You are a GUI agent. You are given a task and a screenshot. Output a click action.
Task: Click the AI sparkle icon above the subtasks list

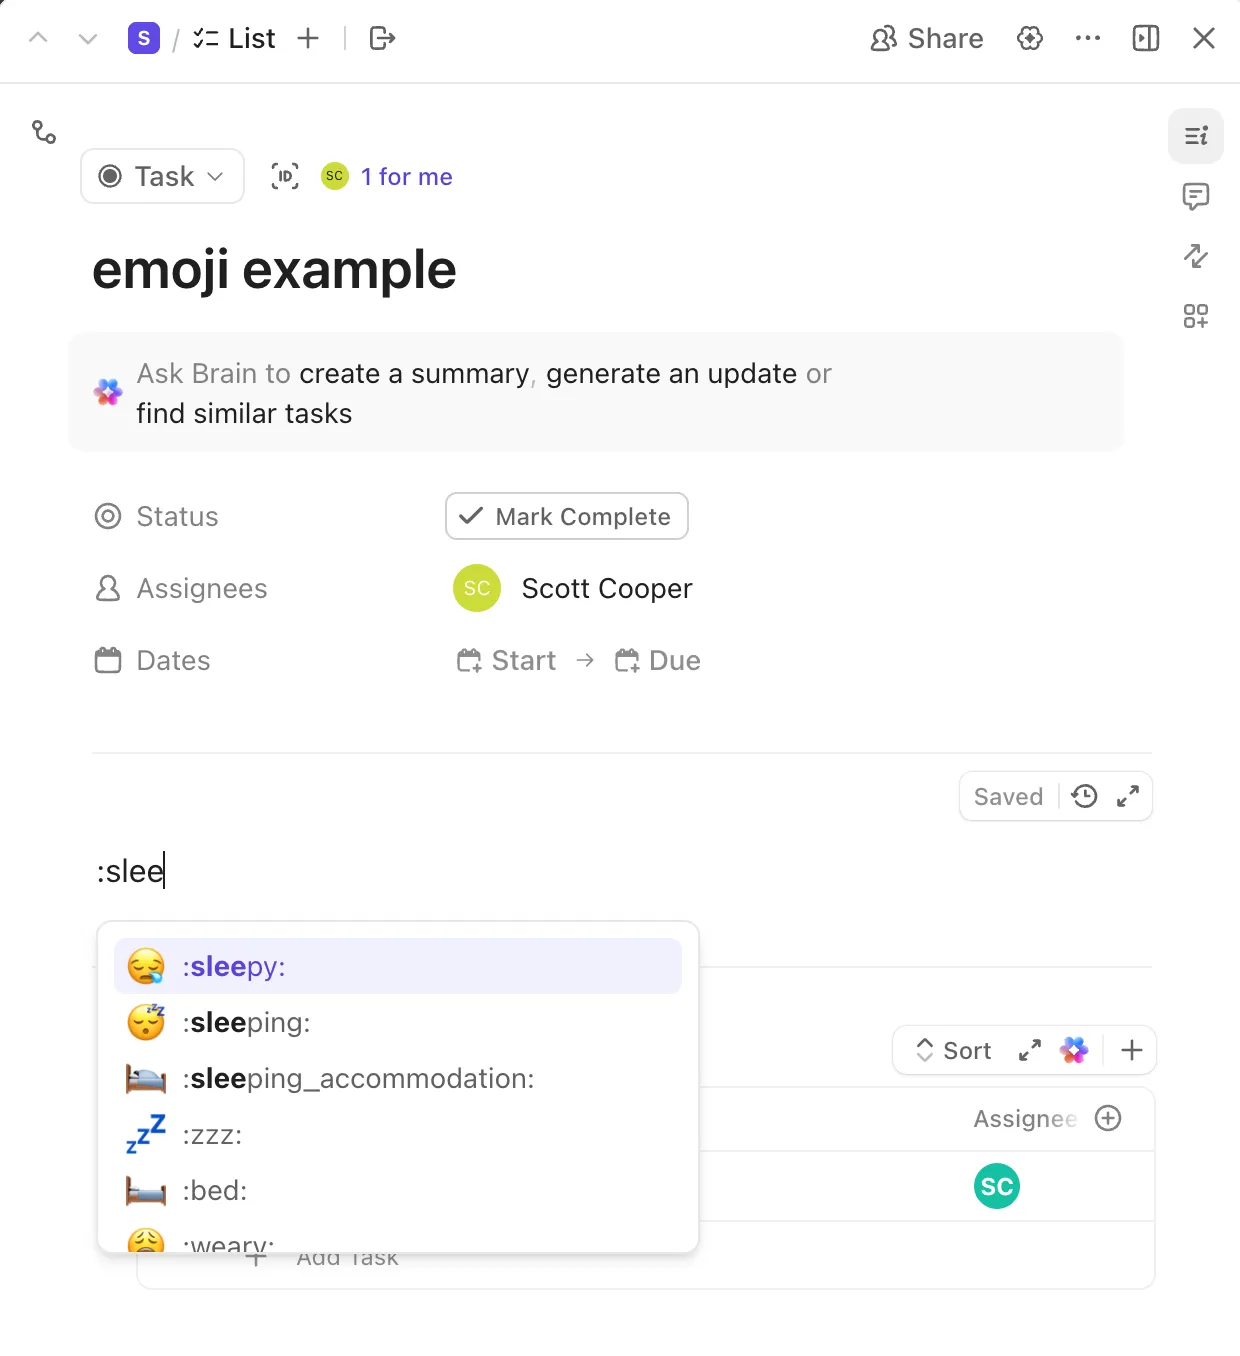[x=1074, y=1050]
